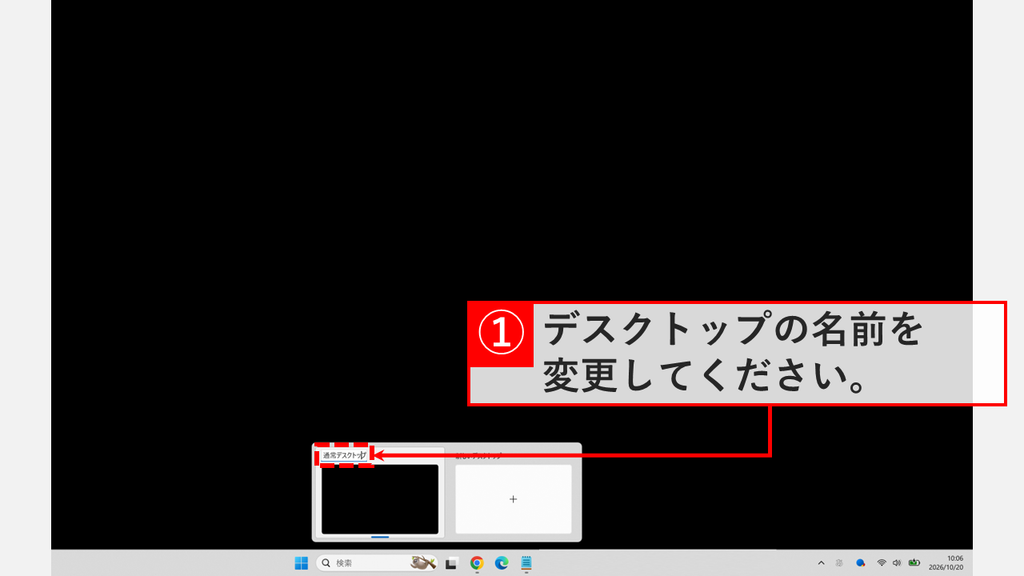The image size is (1024, 576).
Task: Open the clock showing 10:06 and 2026/10/20
Action: tap(946, 563)
